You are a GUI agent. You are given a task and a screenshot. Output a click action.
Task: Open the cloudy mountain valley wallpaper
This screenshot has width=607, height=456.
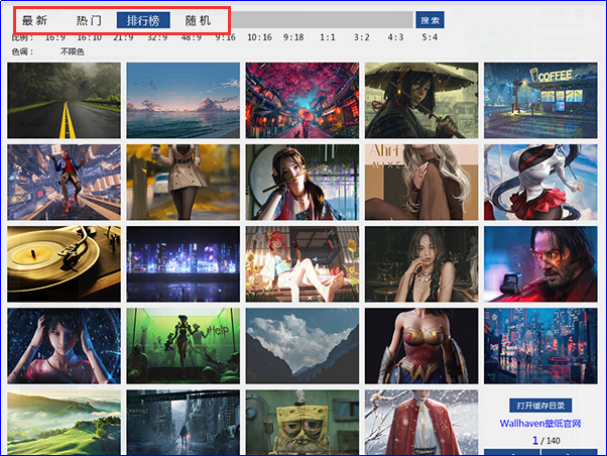coord(302,346)
